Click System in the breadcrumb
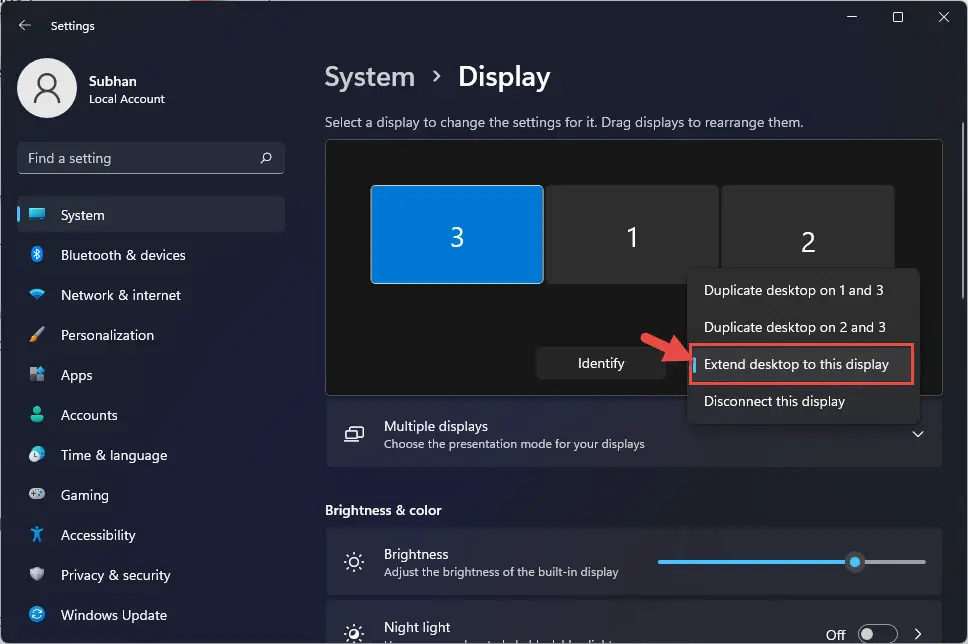968x644 pixels. 370,77
